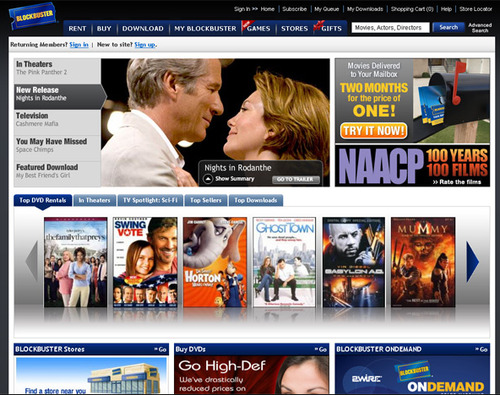Open Go High-Def promotion banner

point(252,375)
